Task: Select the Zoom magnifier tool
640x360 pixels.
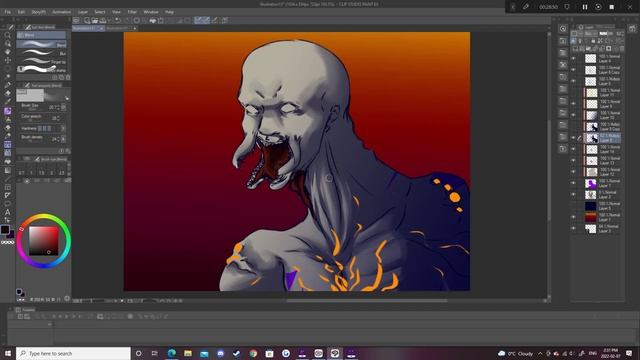Action: pos(7,36)
